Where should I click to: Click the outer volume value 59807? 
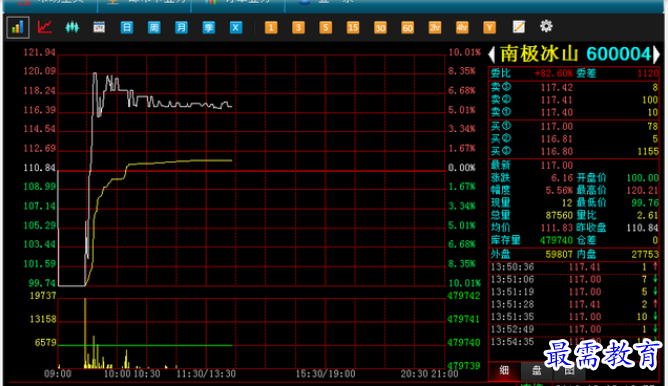[559, 254]
